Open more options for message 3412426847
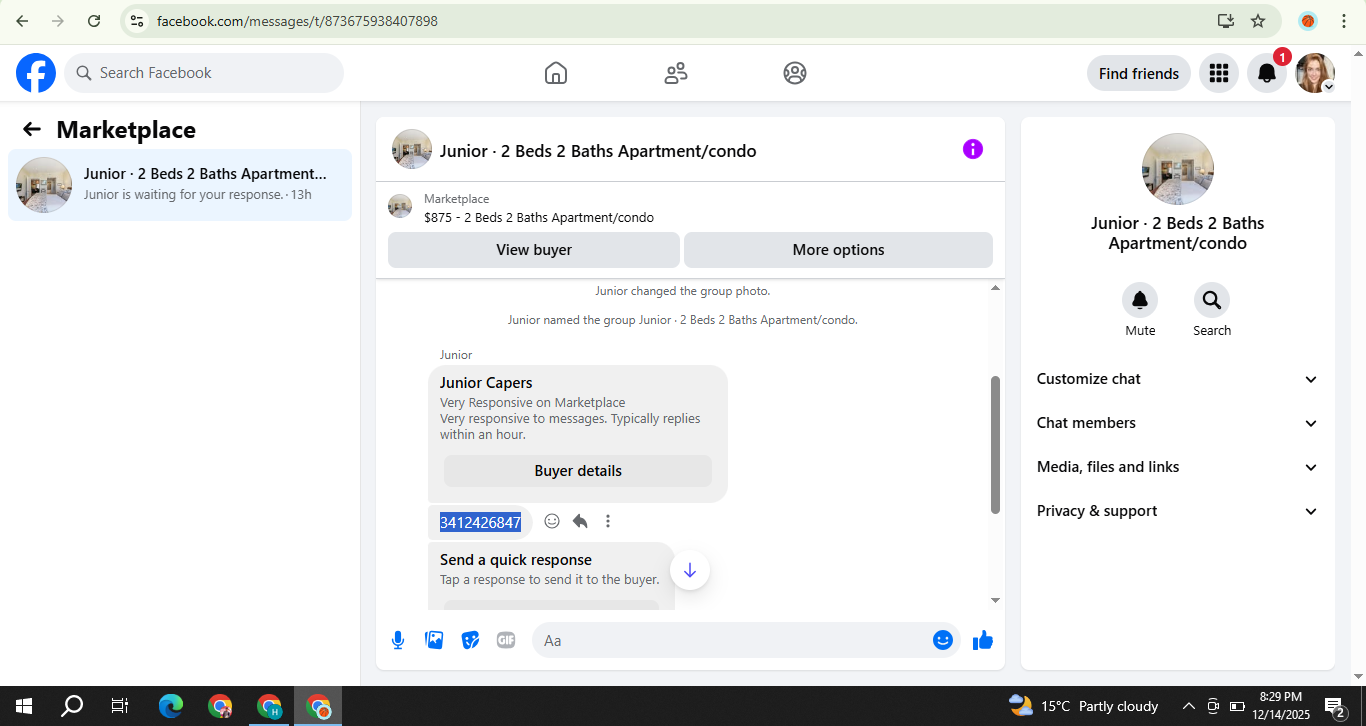This screenshot has width=1366, height=726. [608, 521]
